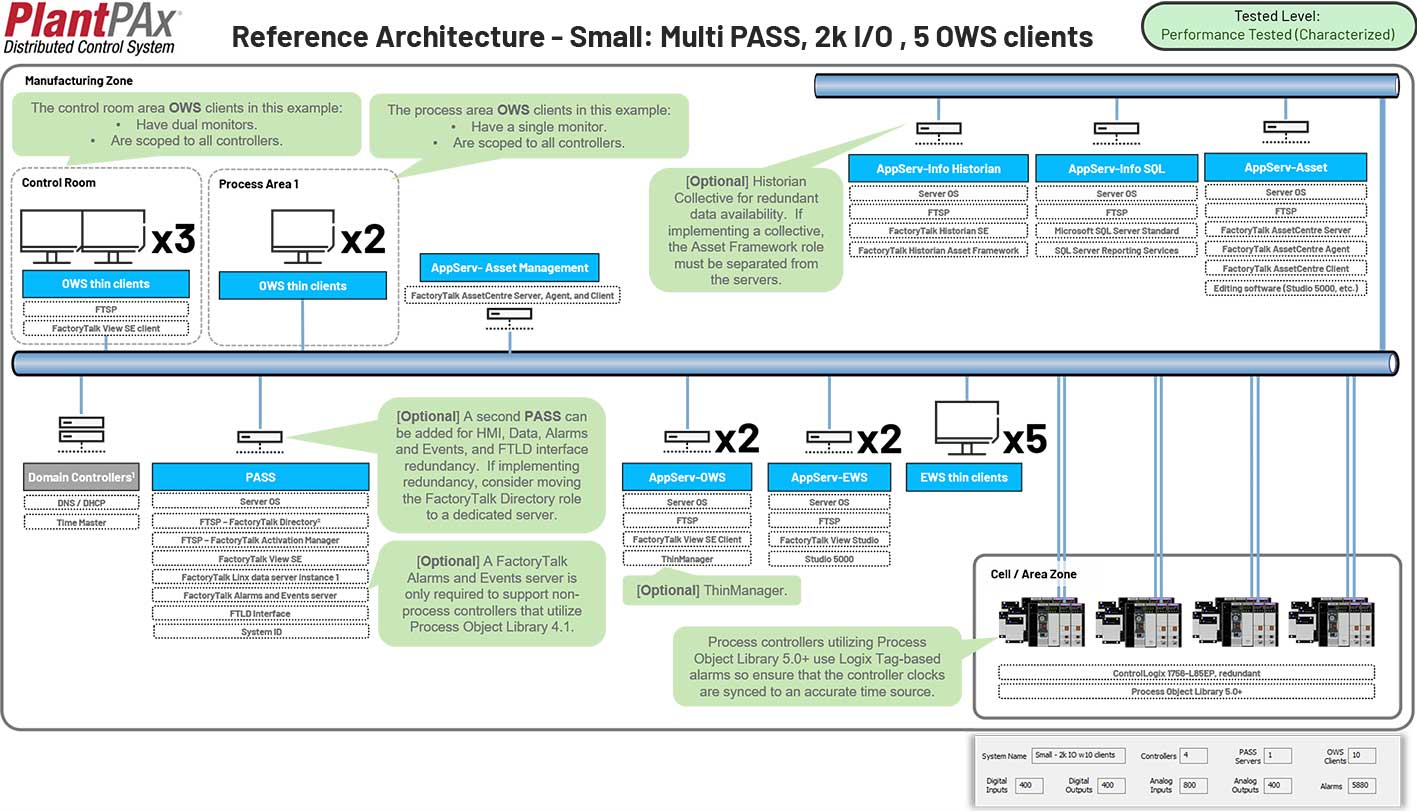Click the AppServ-EWS header
The image size is (1417, 811).
click(829, 477)
